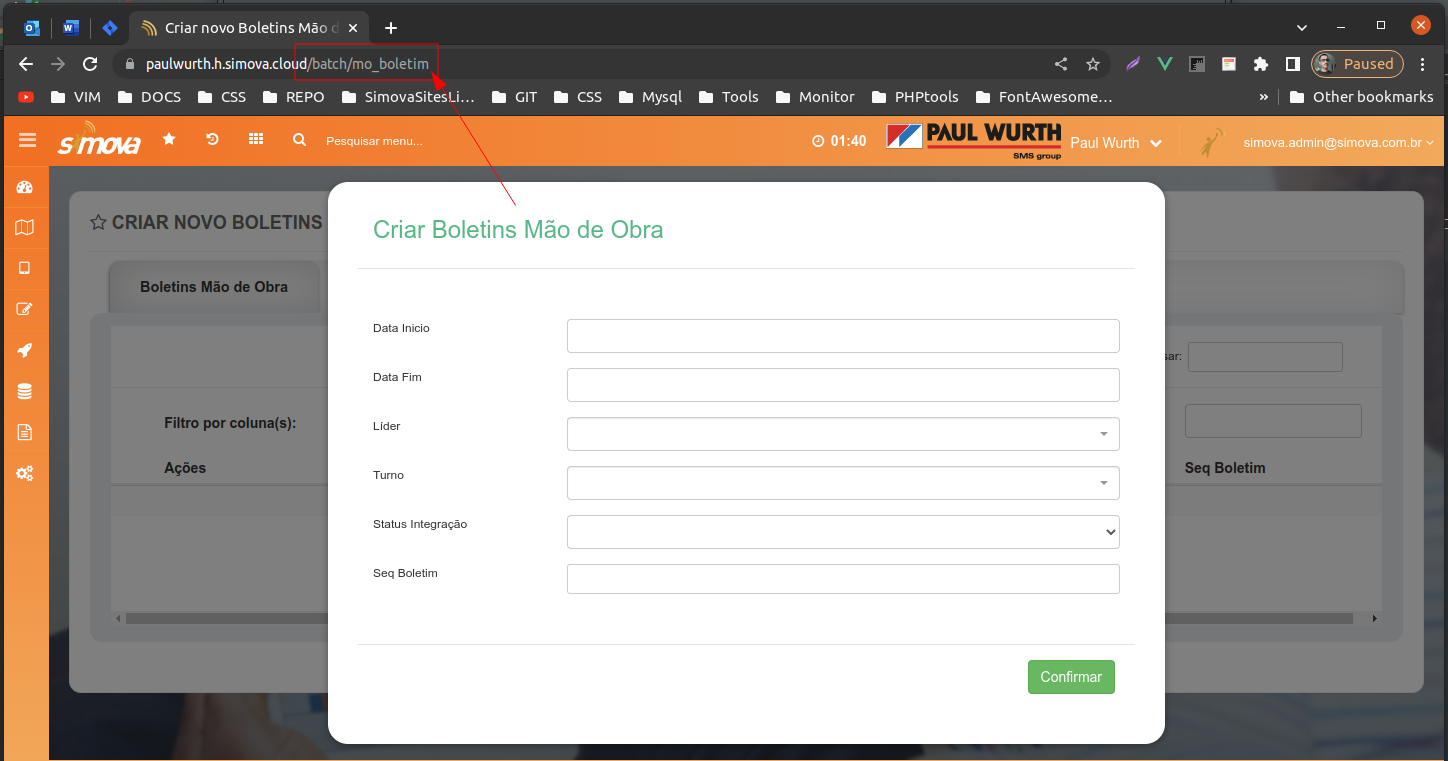Open the apps grid icon

coord(256,140)
